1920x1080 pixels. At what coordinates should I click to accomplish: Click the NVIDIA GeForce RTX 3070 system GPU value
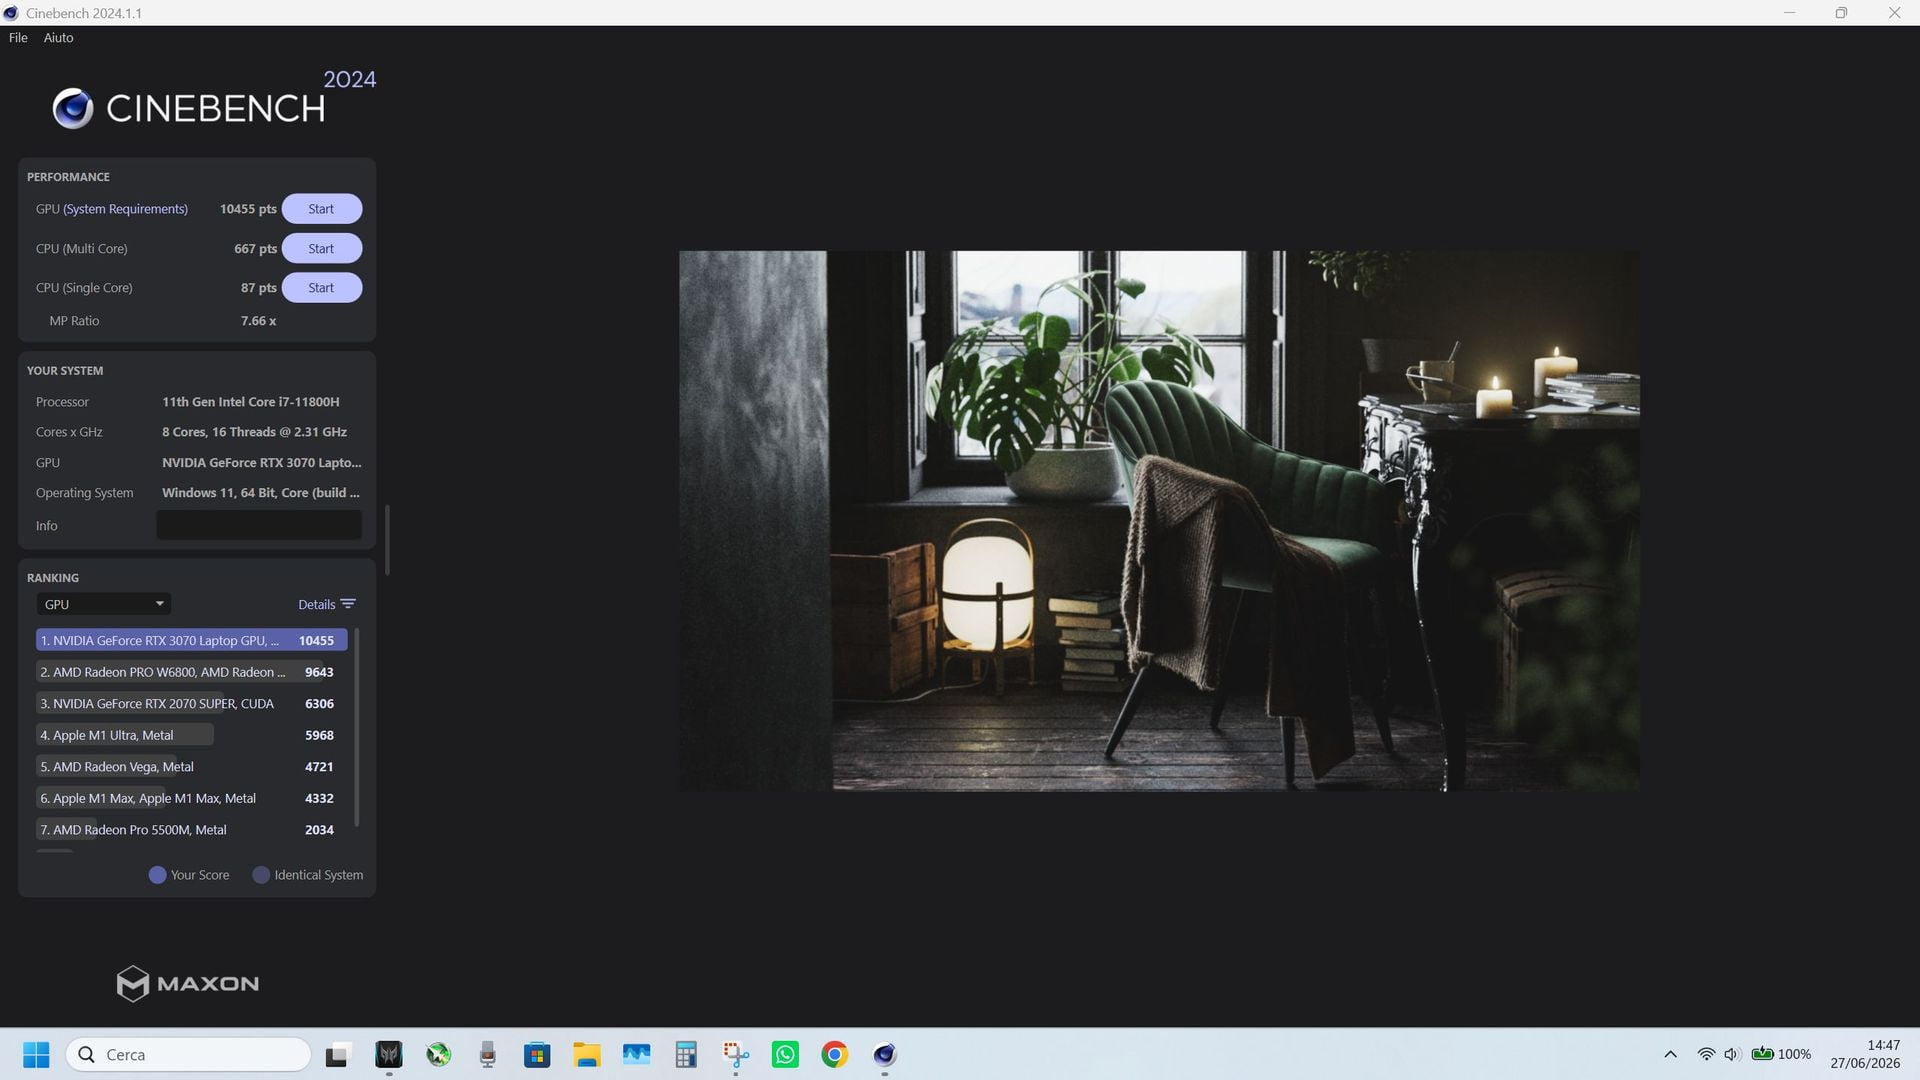[262, 463]
